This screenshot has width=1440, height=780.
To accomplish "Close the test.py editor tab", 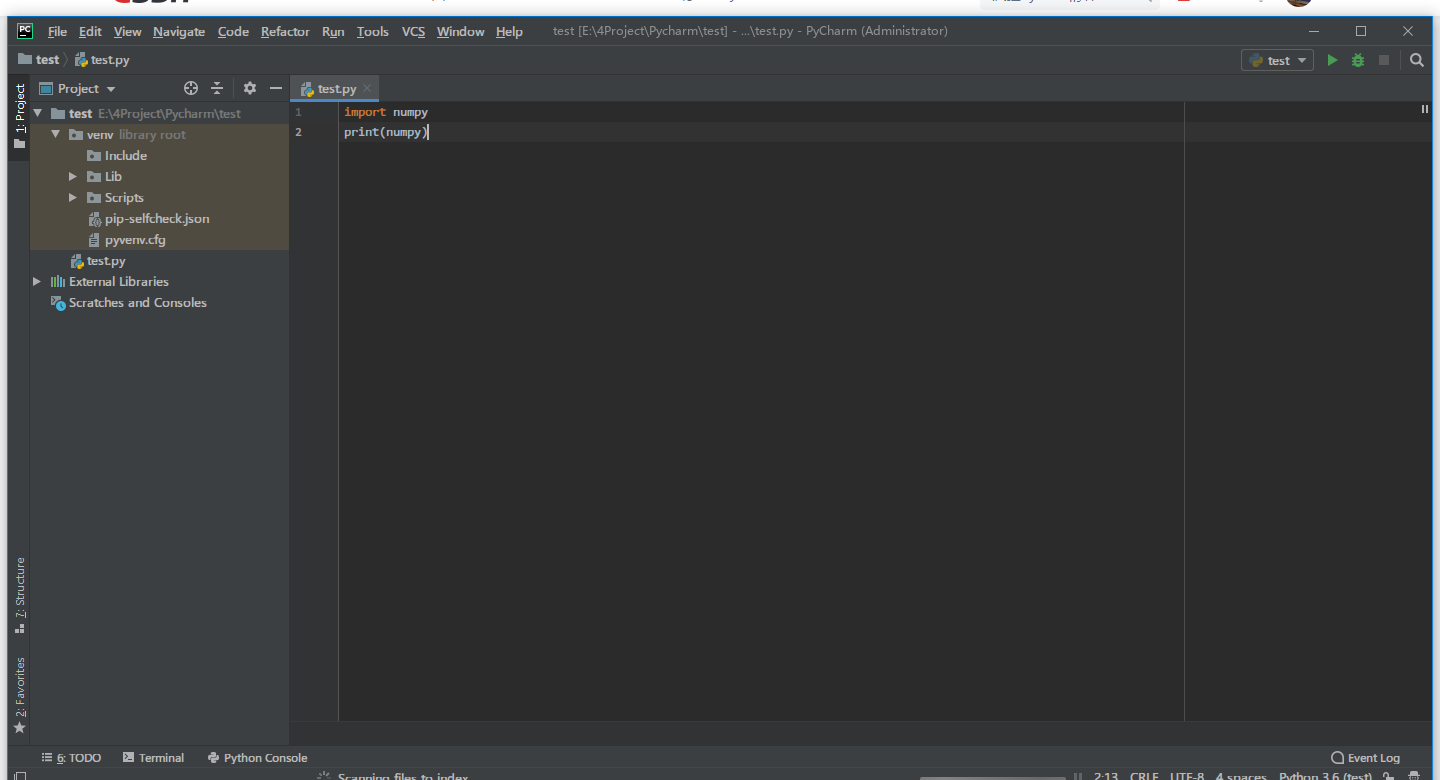I will pos(368,89).
